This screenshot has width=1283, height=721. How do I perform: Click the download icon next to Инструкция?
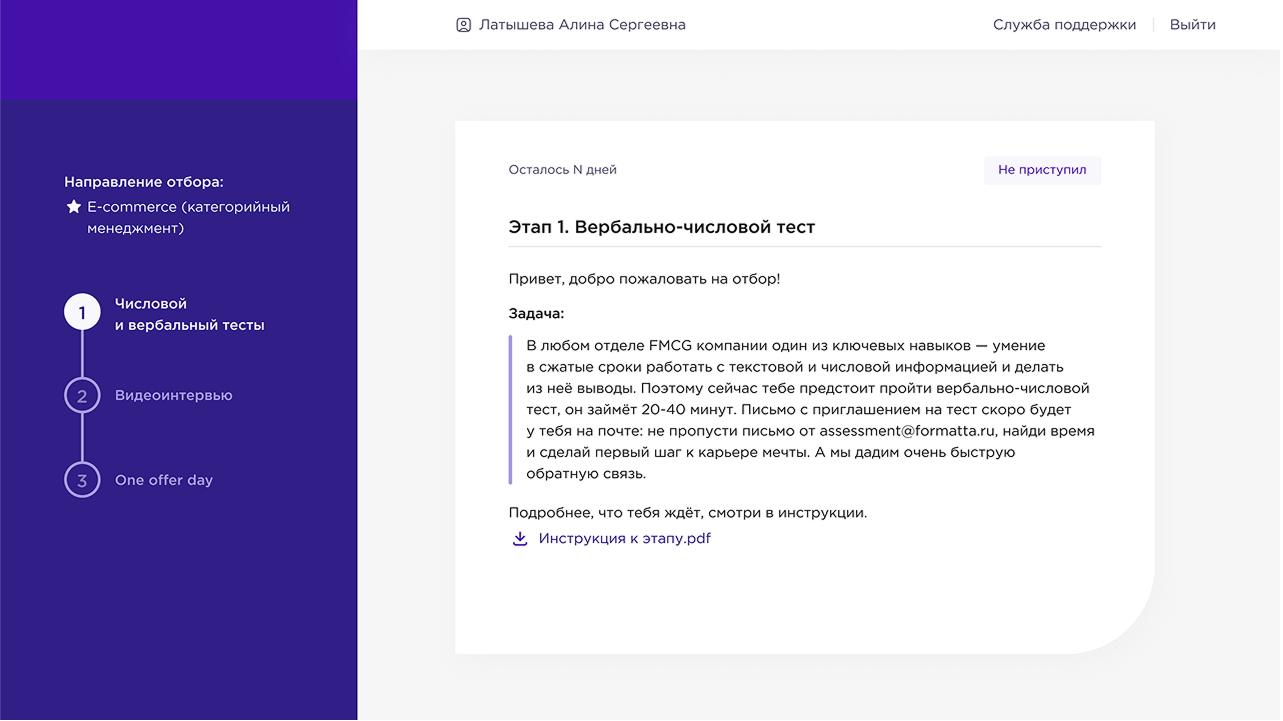pyautogui.click(x=520, y=539)
